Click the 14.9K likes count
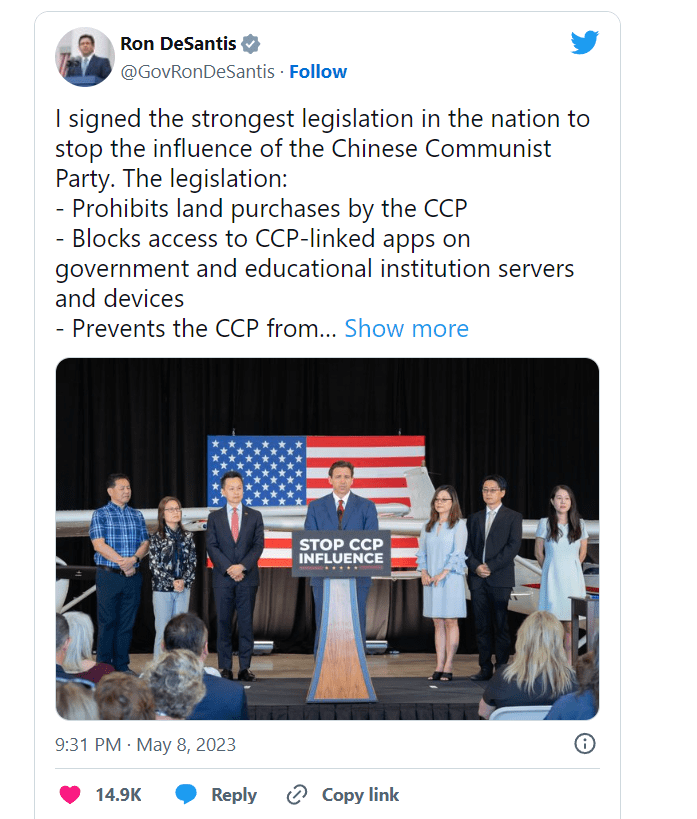The height and width of the screenshot is (819, 697). pos(118,795)
